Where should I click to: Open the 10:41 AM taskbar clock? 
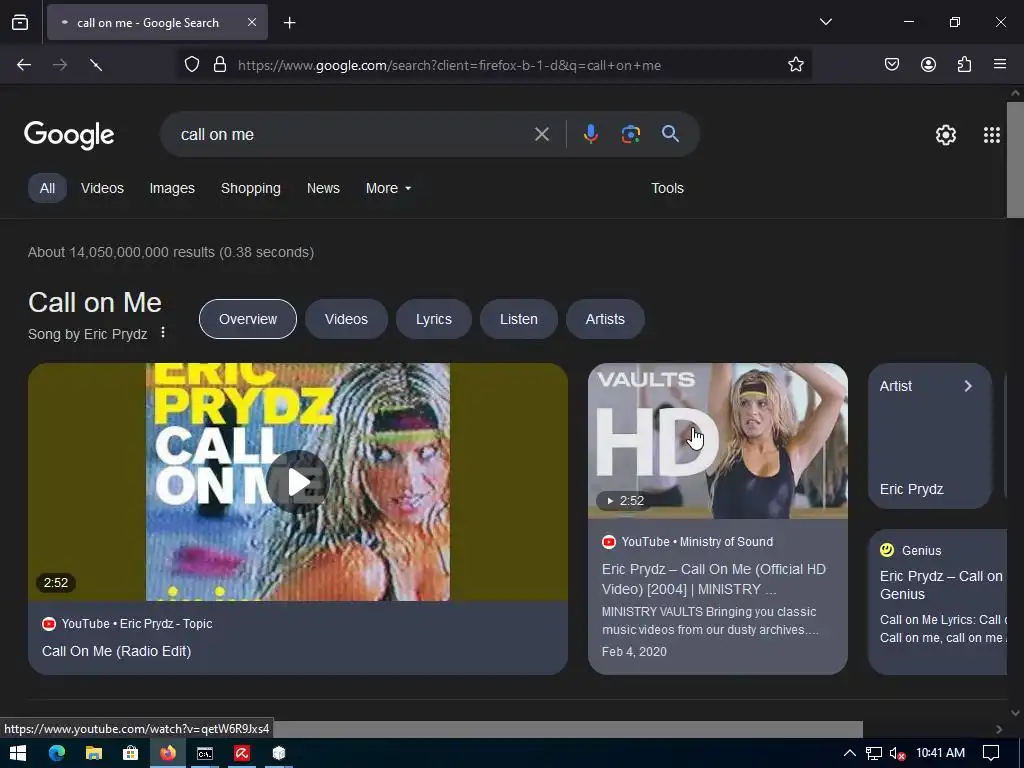pos(940,753)
